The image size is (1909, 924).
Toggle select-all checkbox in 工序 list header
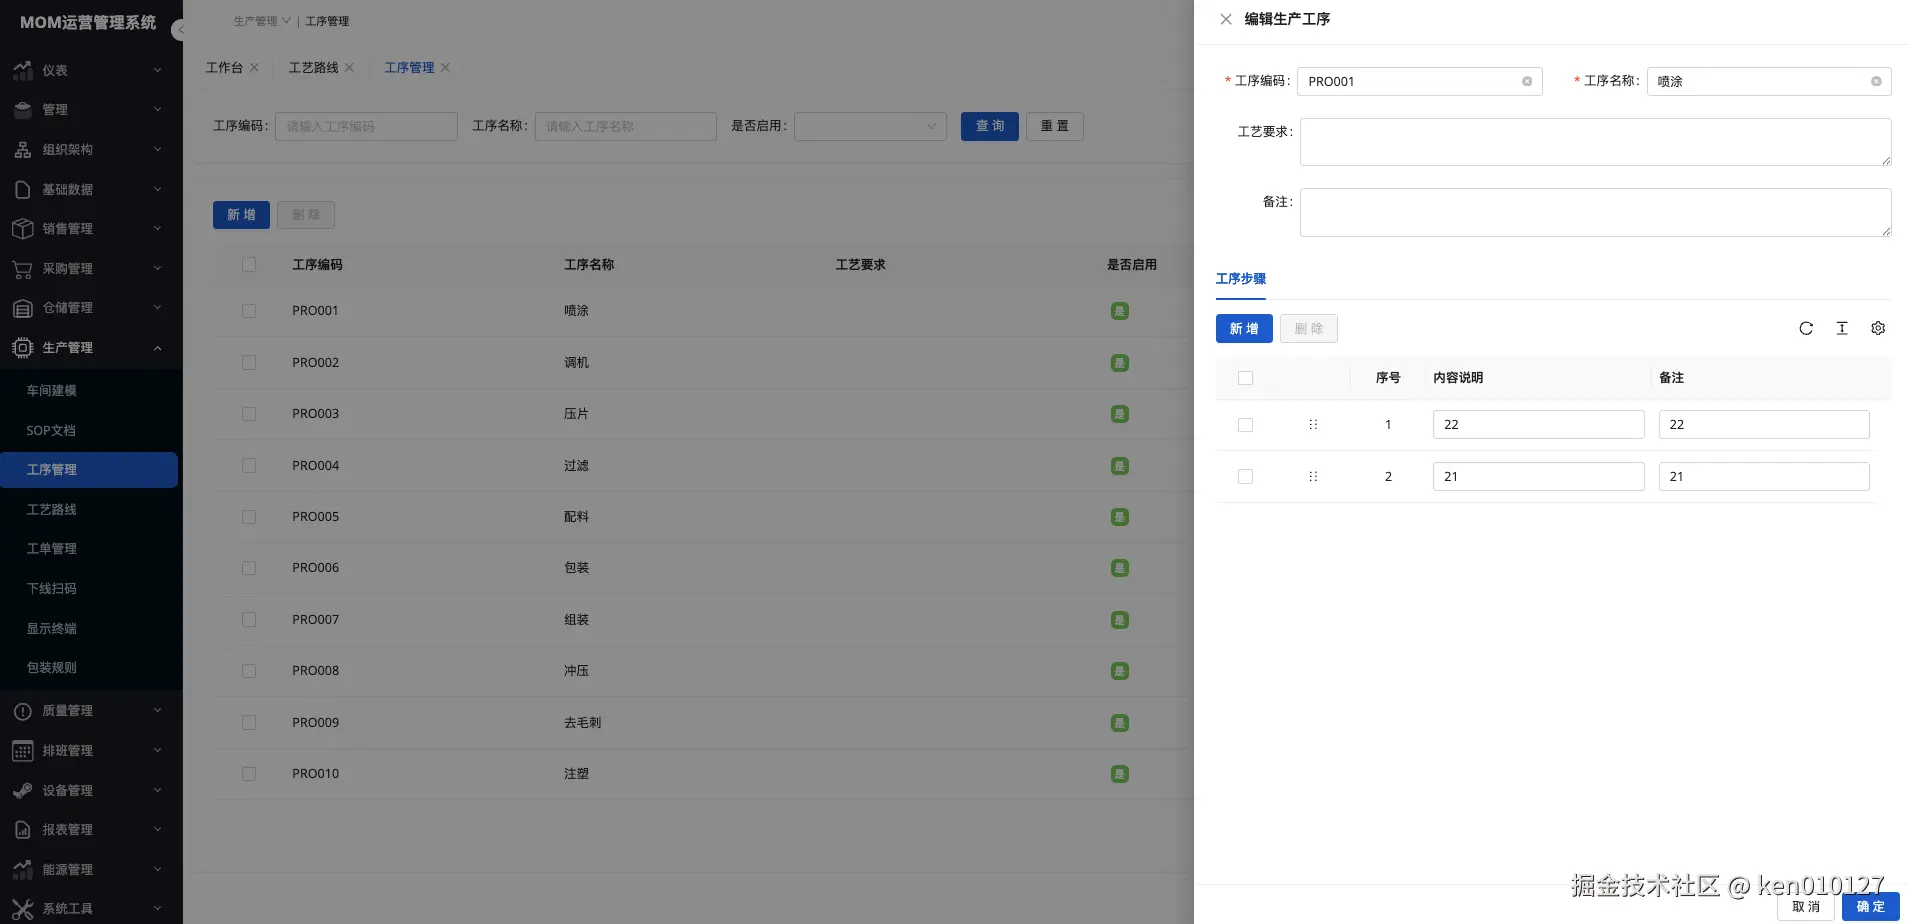point(249,265)
